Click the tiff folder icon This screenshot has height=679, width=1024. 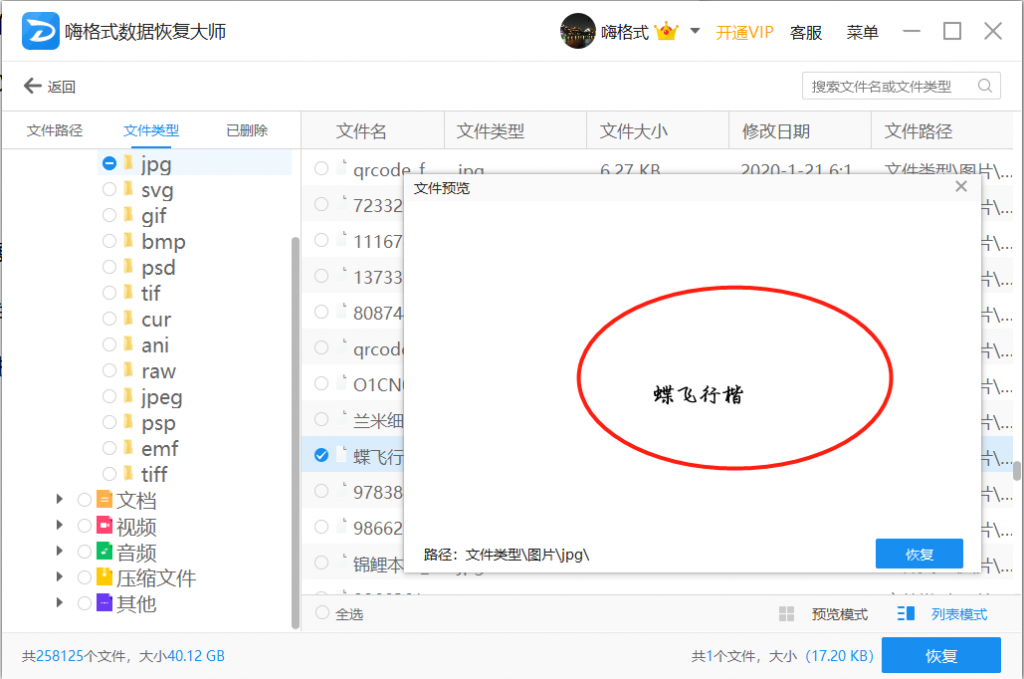pyautogui.click(x=129, y=473)
